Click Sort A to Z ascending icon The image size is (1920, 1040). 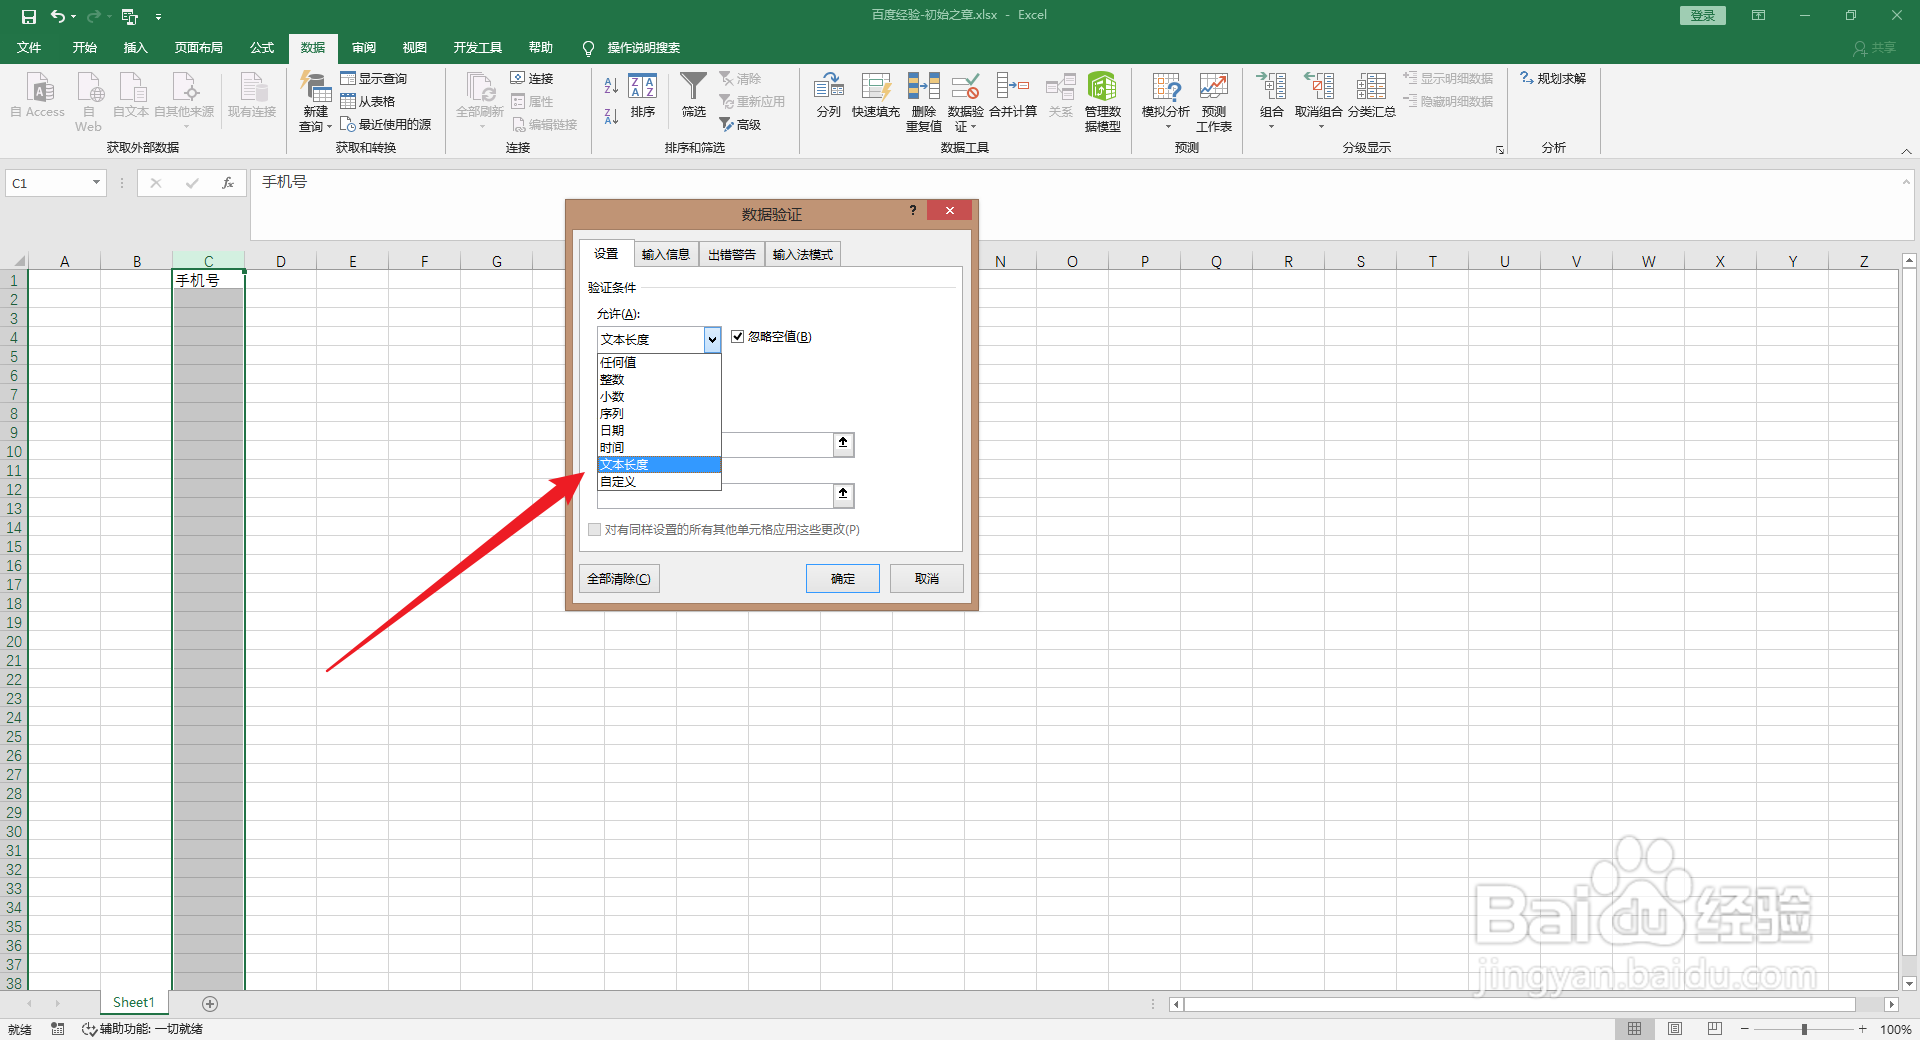pyautogui.click(x=611, y=86)
